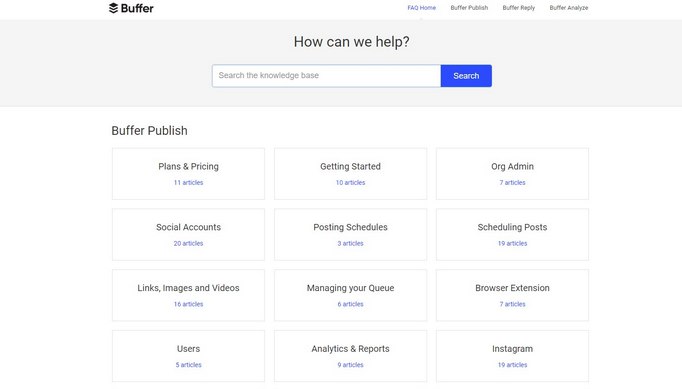Click '16 articles' under Links, Images and Videos

pos(188,304)
